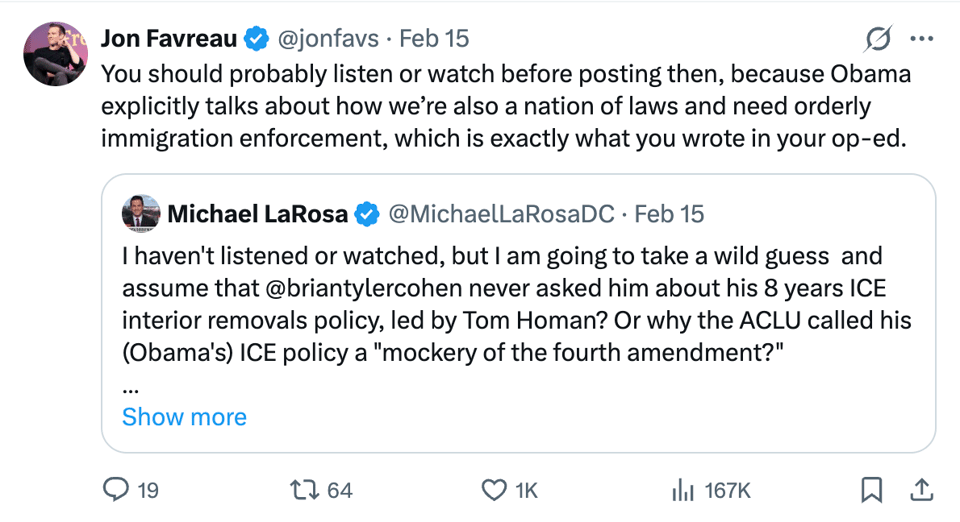
Task: Click the Jon Favreau display name
Action: (169, 39)
